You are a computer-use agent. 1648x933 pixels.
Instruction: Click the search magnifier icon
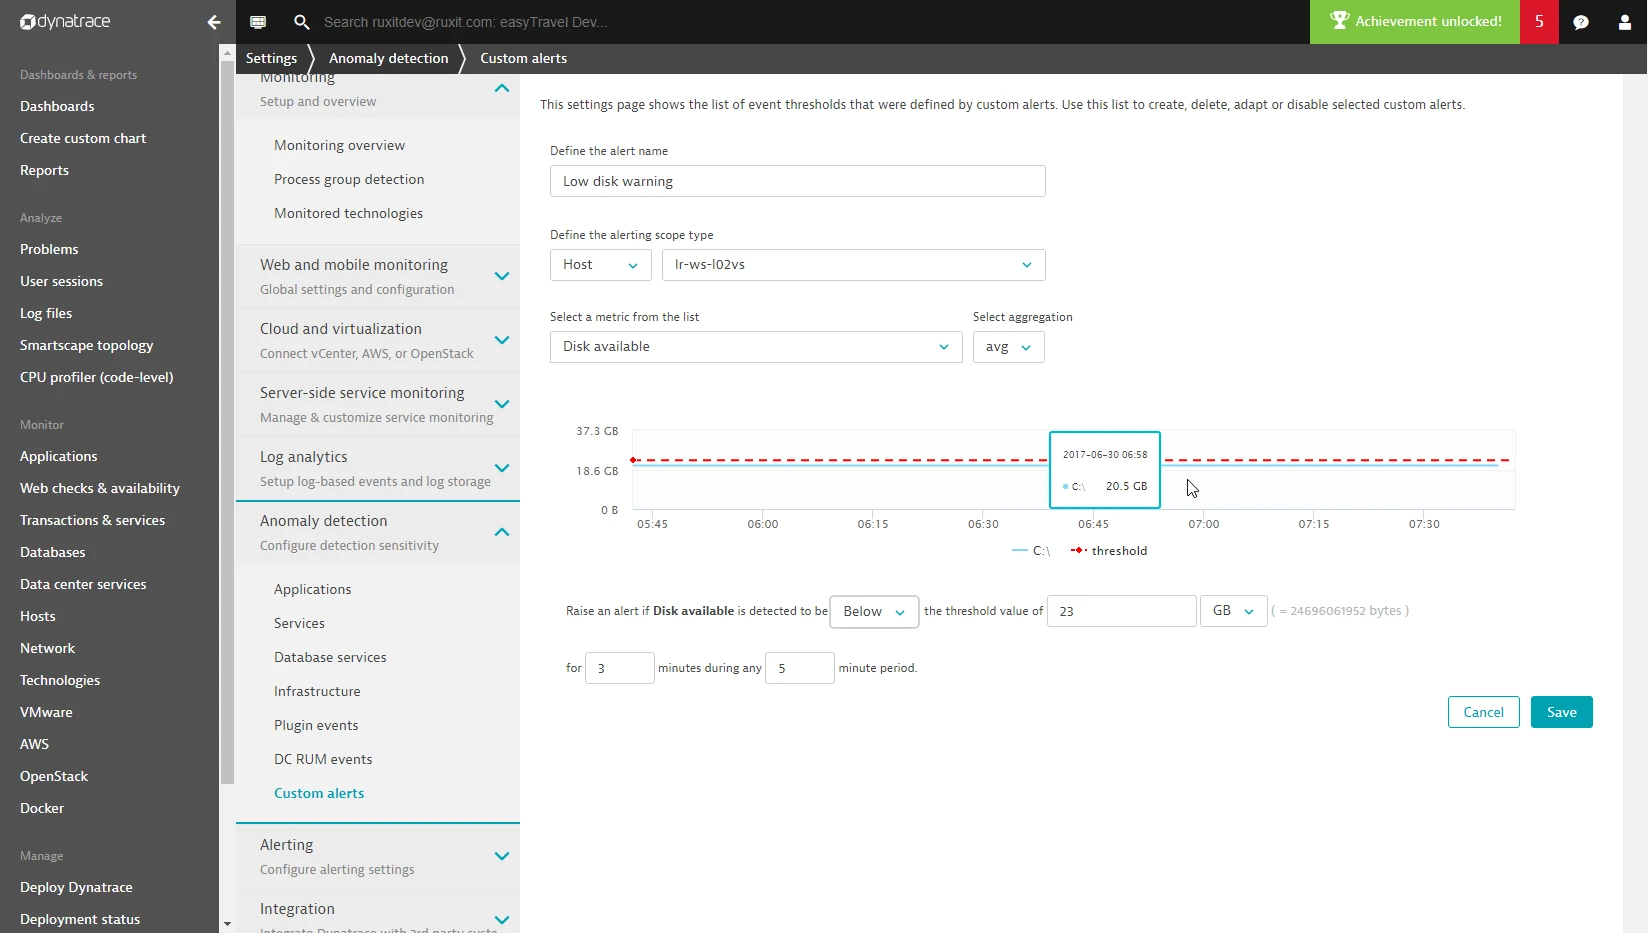coord(301,21)
